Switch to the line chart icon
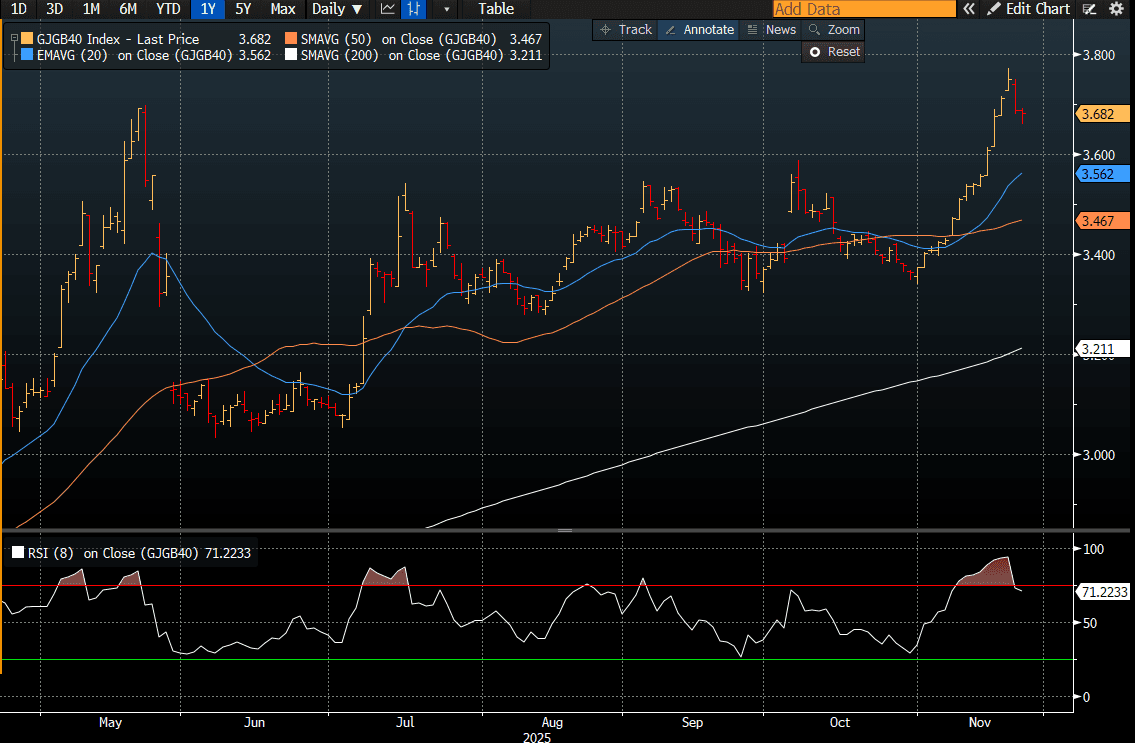The width and height of the screenshot is (1135, 743). pyautogui.click(x=388, y=9)
